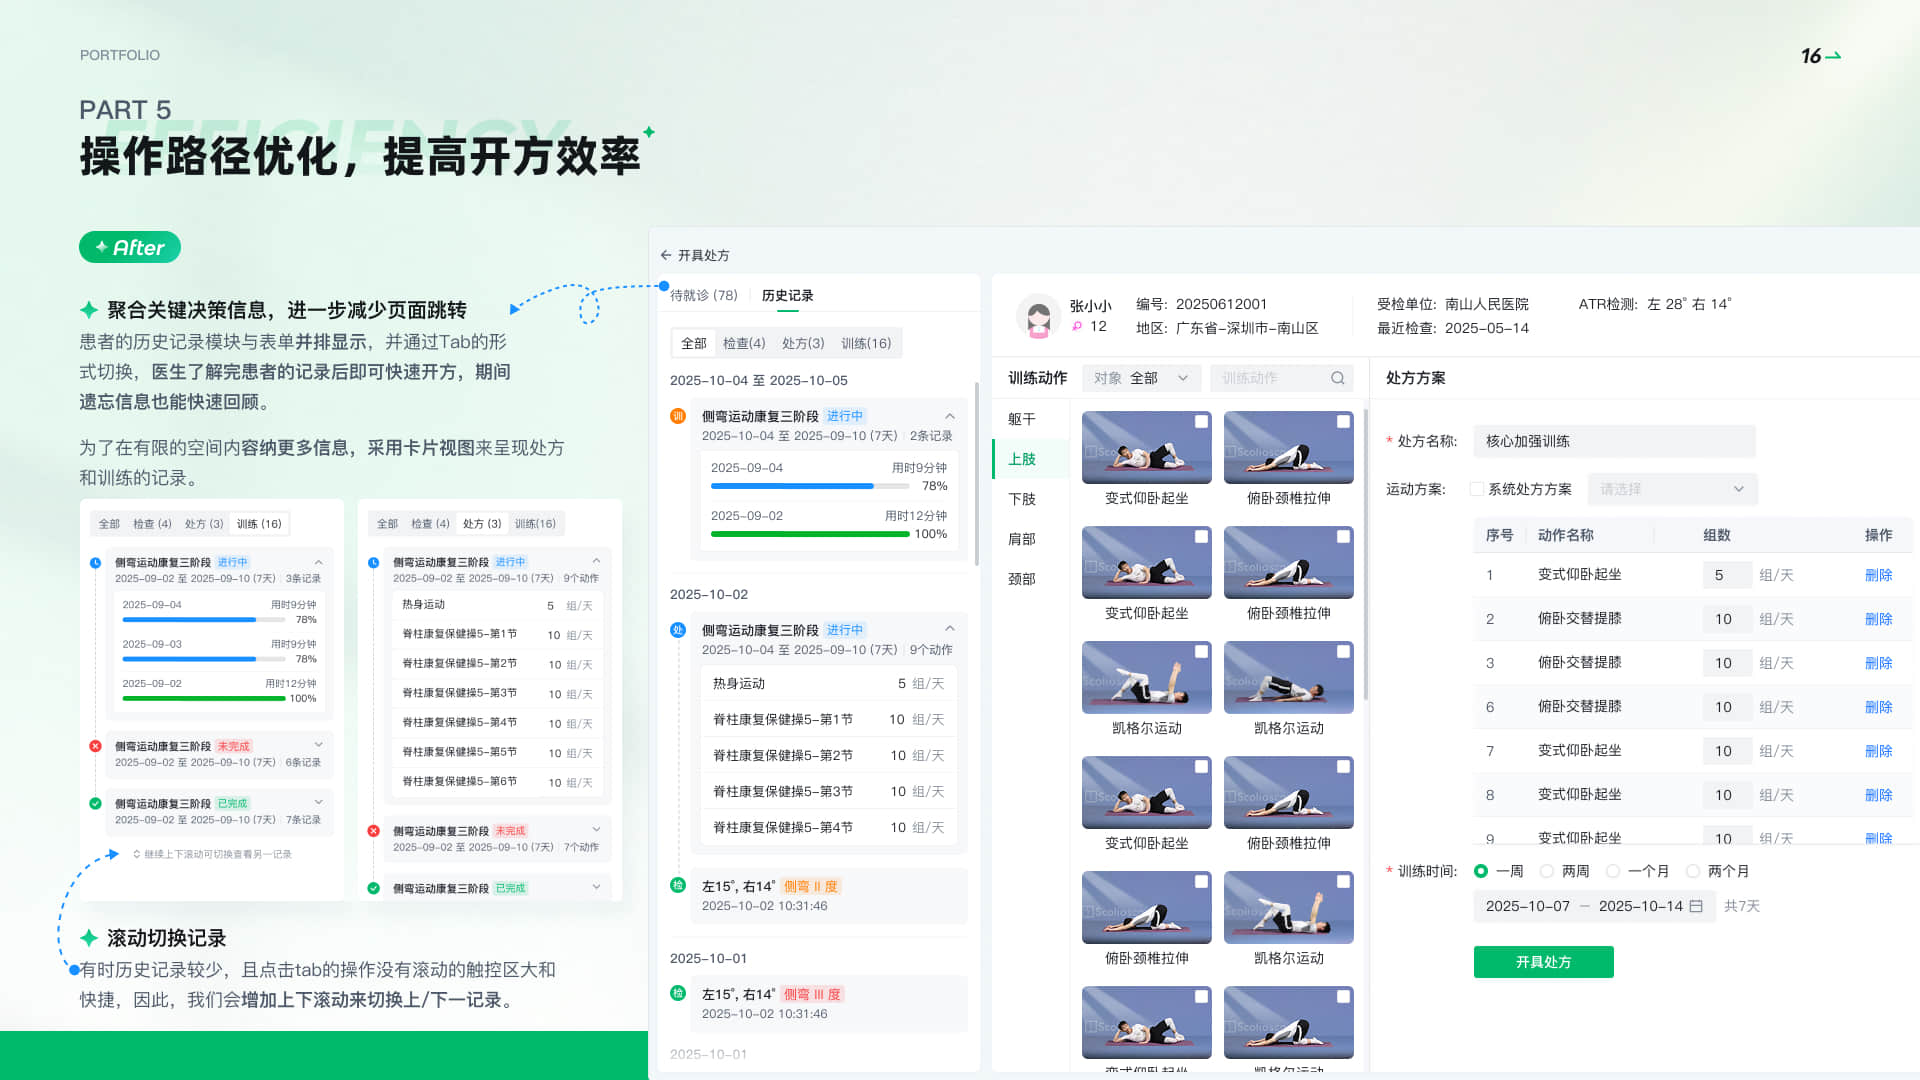The width and height of the screenshot is (1920, 1080).
Task: Select 全部 filter tab in main window
Action: (694, 343)
